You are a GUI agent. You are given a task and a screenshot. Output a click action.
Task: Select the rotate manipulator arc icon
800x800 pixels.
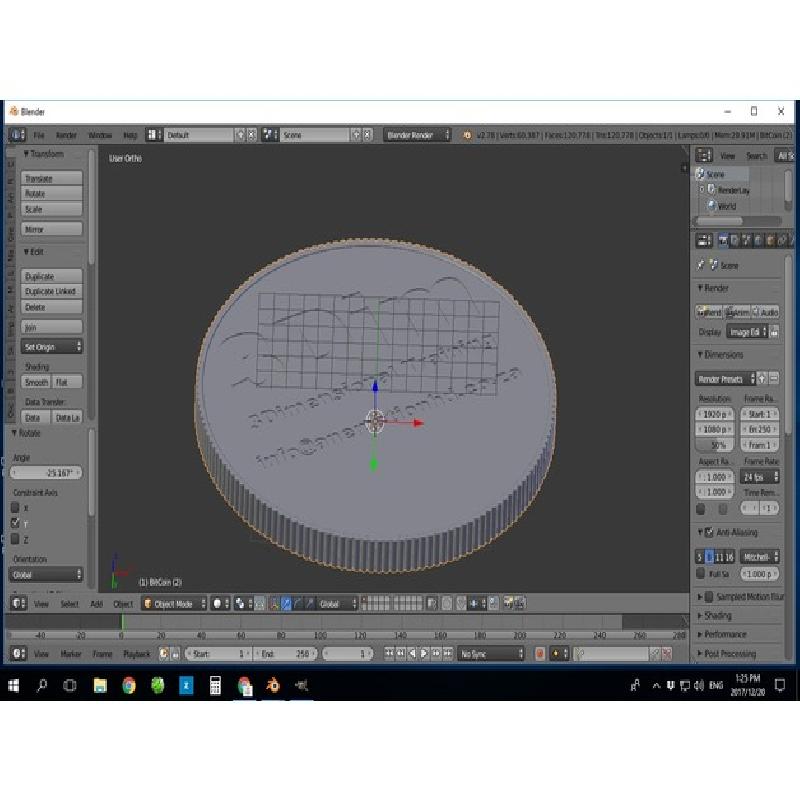[297, 604]
